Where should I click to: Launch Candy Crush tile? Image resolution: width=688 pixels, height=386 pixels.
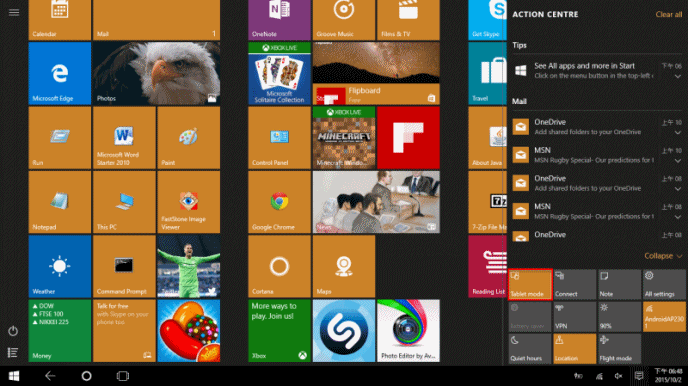point(189,331)
